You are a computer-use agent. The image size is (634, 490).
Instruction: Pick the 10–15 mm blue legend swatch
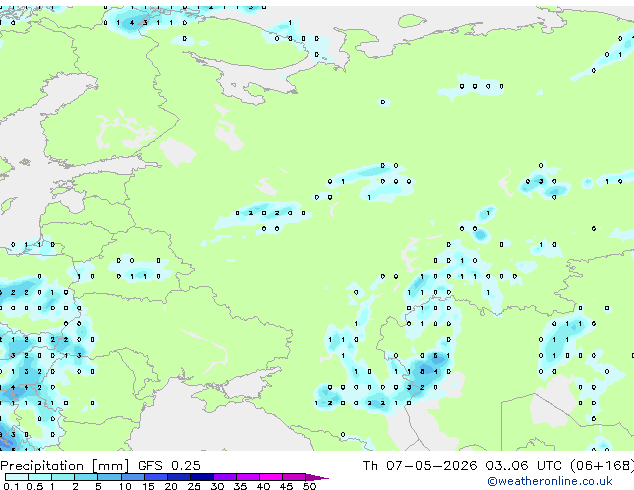tap(133, 477)
